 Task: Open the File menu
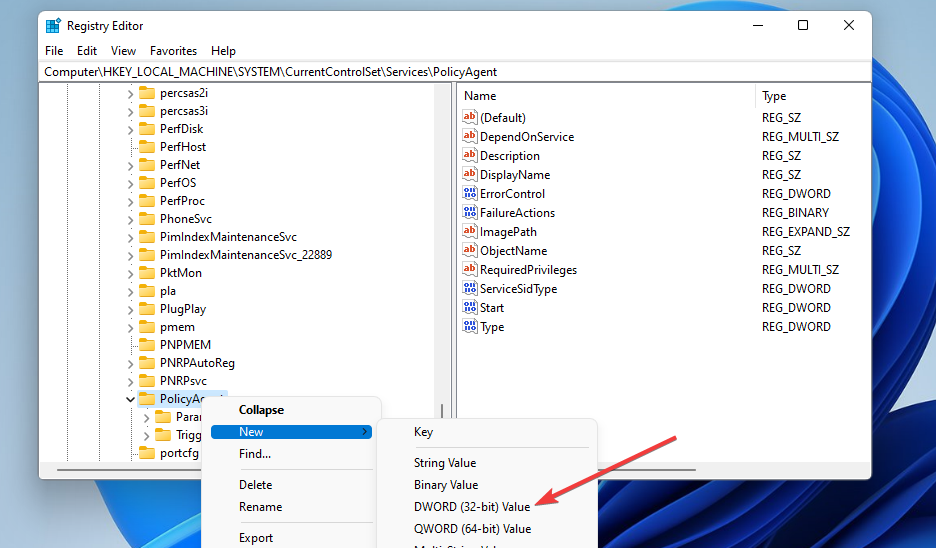54,51
